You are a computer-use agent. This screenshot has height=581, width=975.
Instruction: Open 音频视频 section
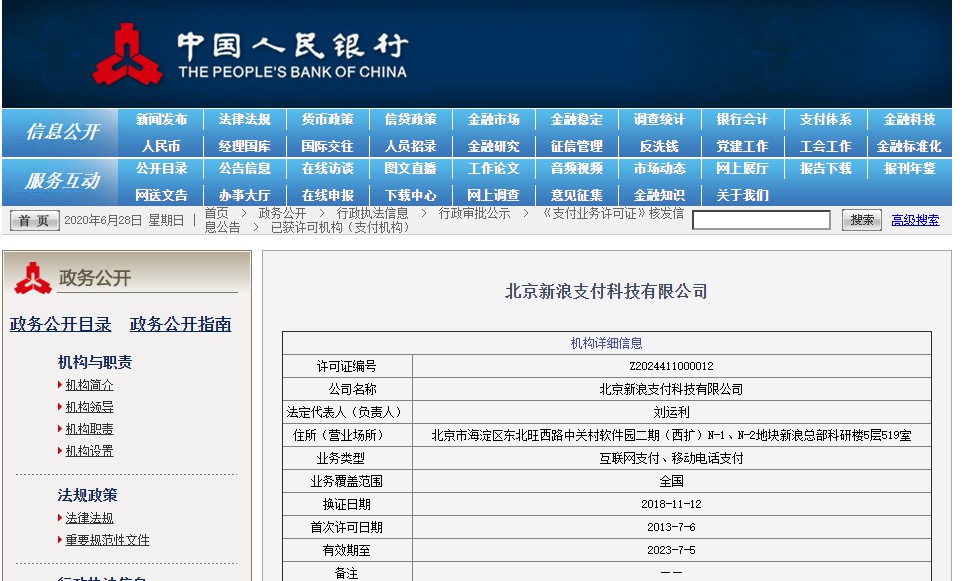click(x=576, y=169)
